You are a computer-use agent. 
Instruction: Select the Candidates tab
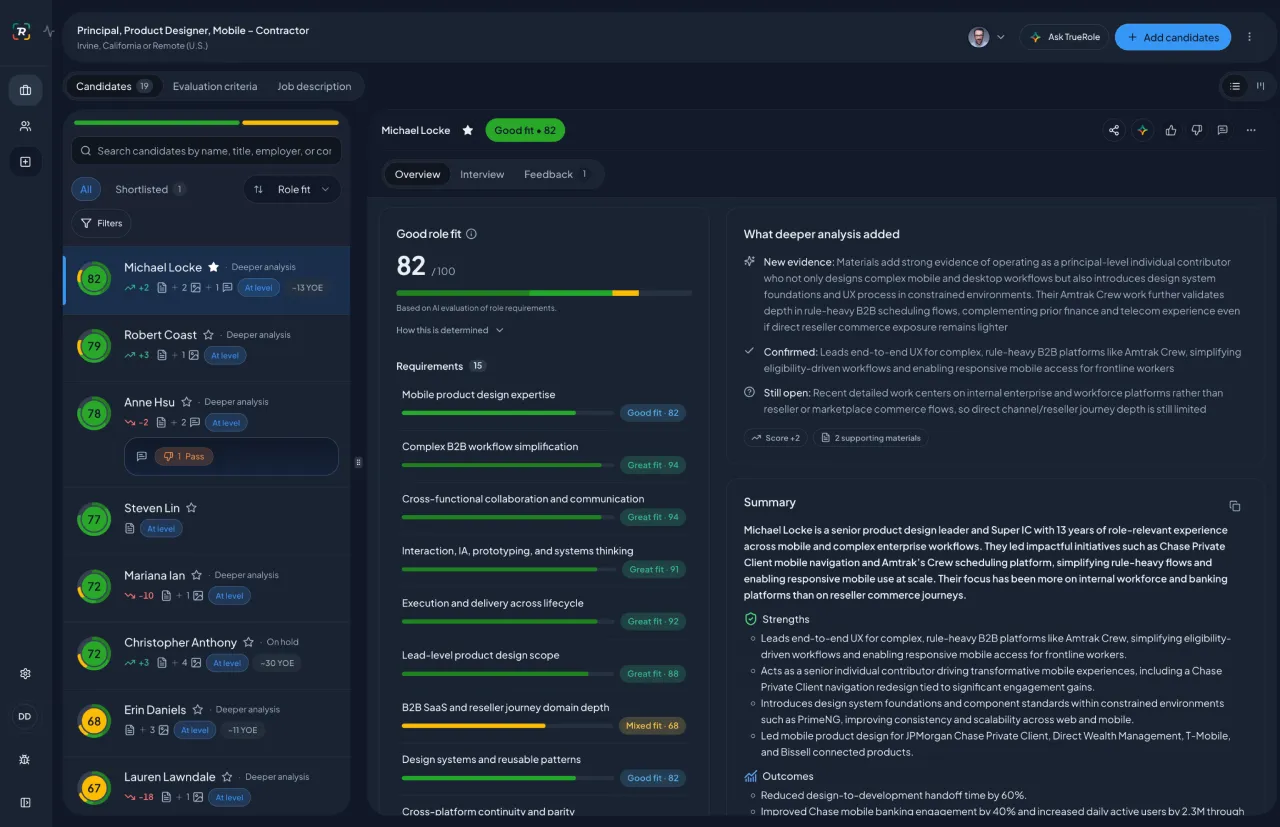tap(113, 86)
